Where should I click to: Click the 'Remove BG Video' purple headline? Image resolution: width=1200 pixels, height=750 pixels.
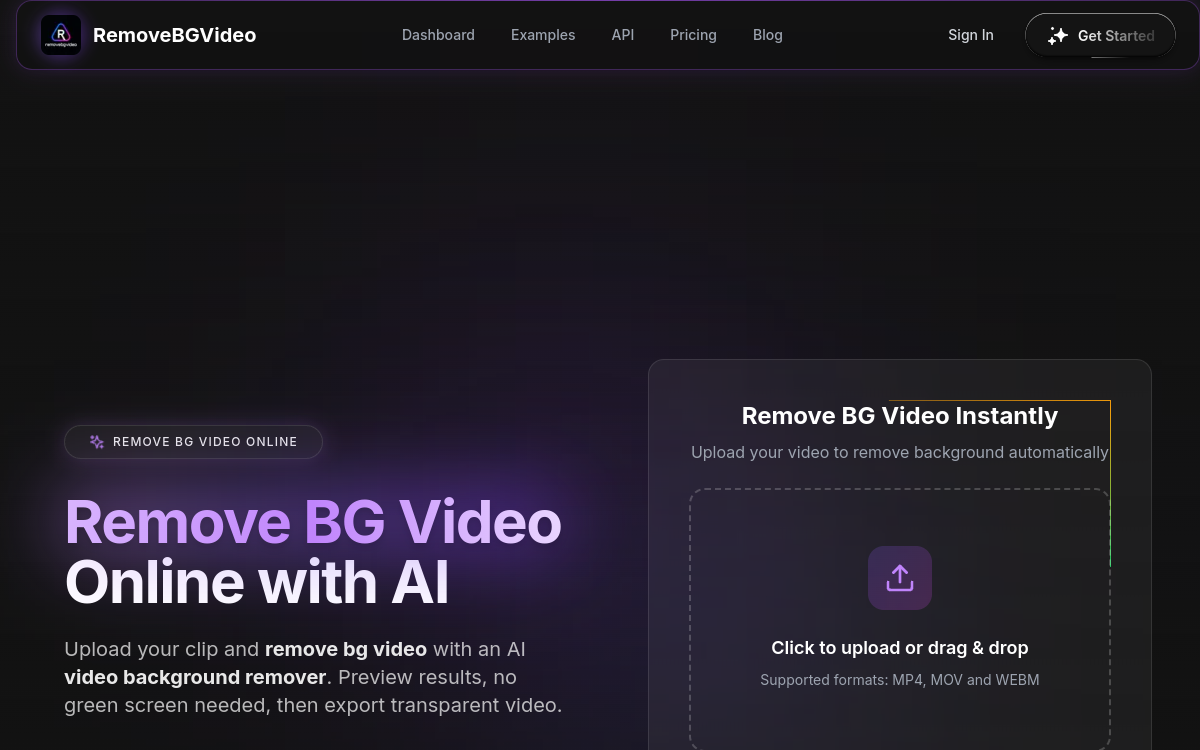coord(313,522)
